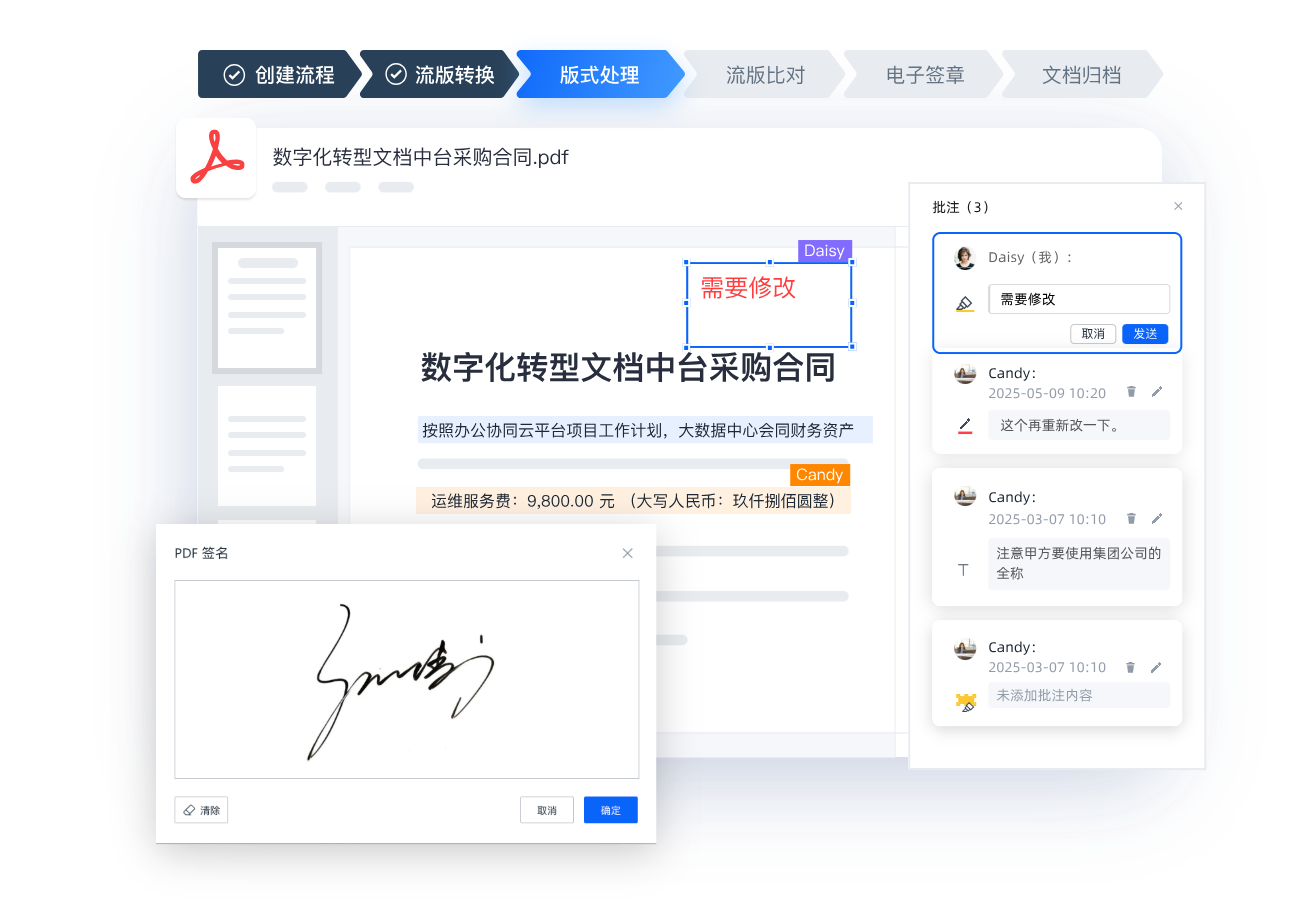Edit Candy's 2025-05-09 annotation with pencil
The height and width of the screenshot is (913, 1294).
point(1157,392)
